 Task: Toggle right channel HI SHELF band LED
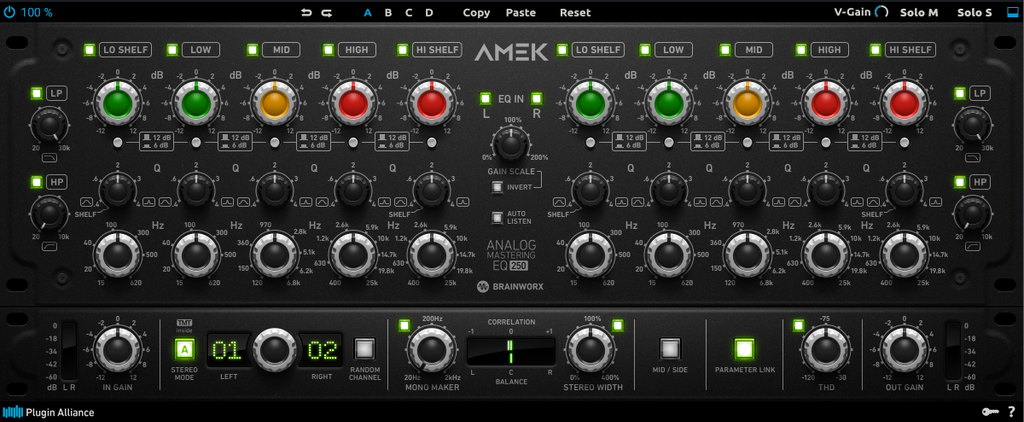(876, 50)
